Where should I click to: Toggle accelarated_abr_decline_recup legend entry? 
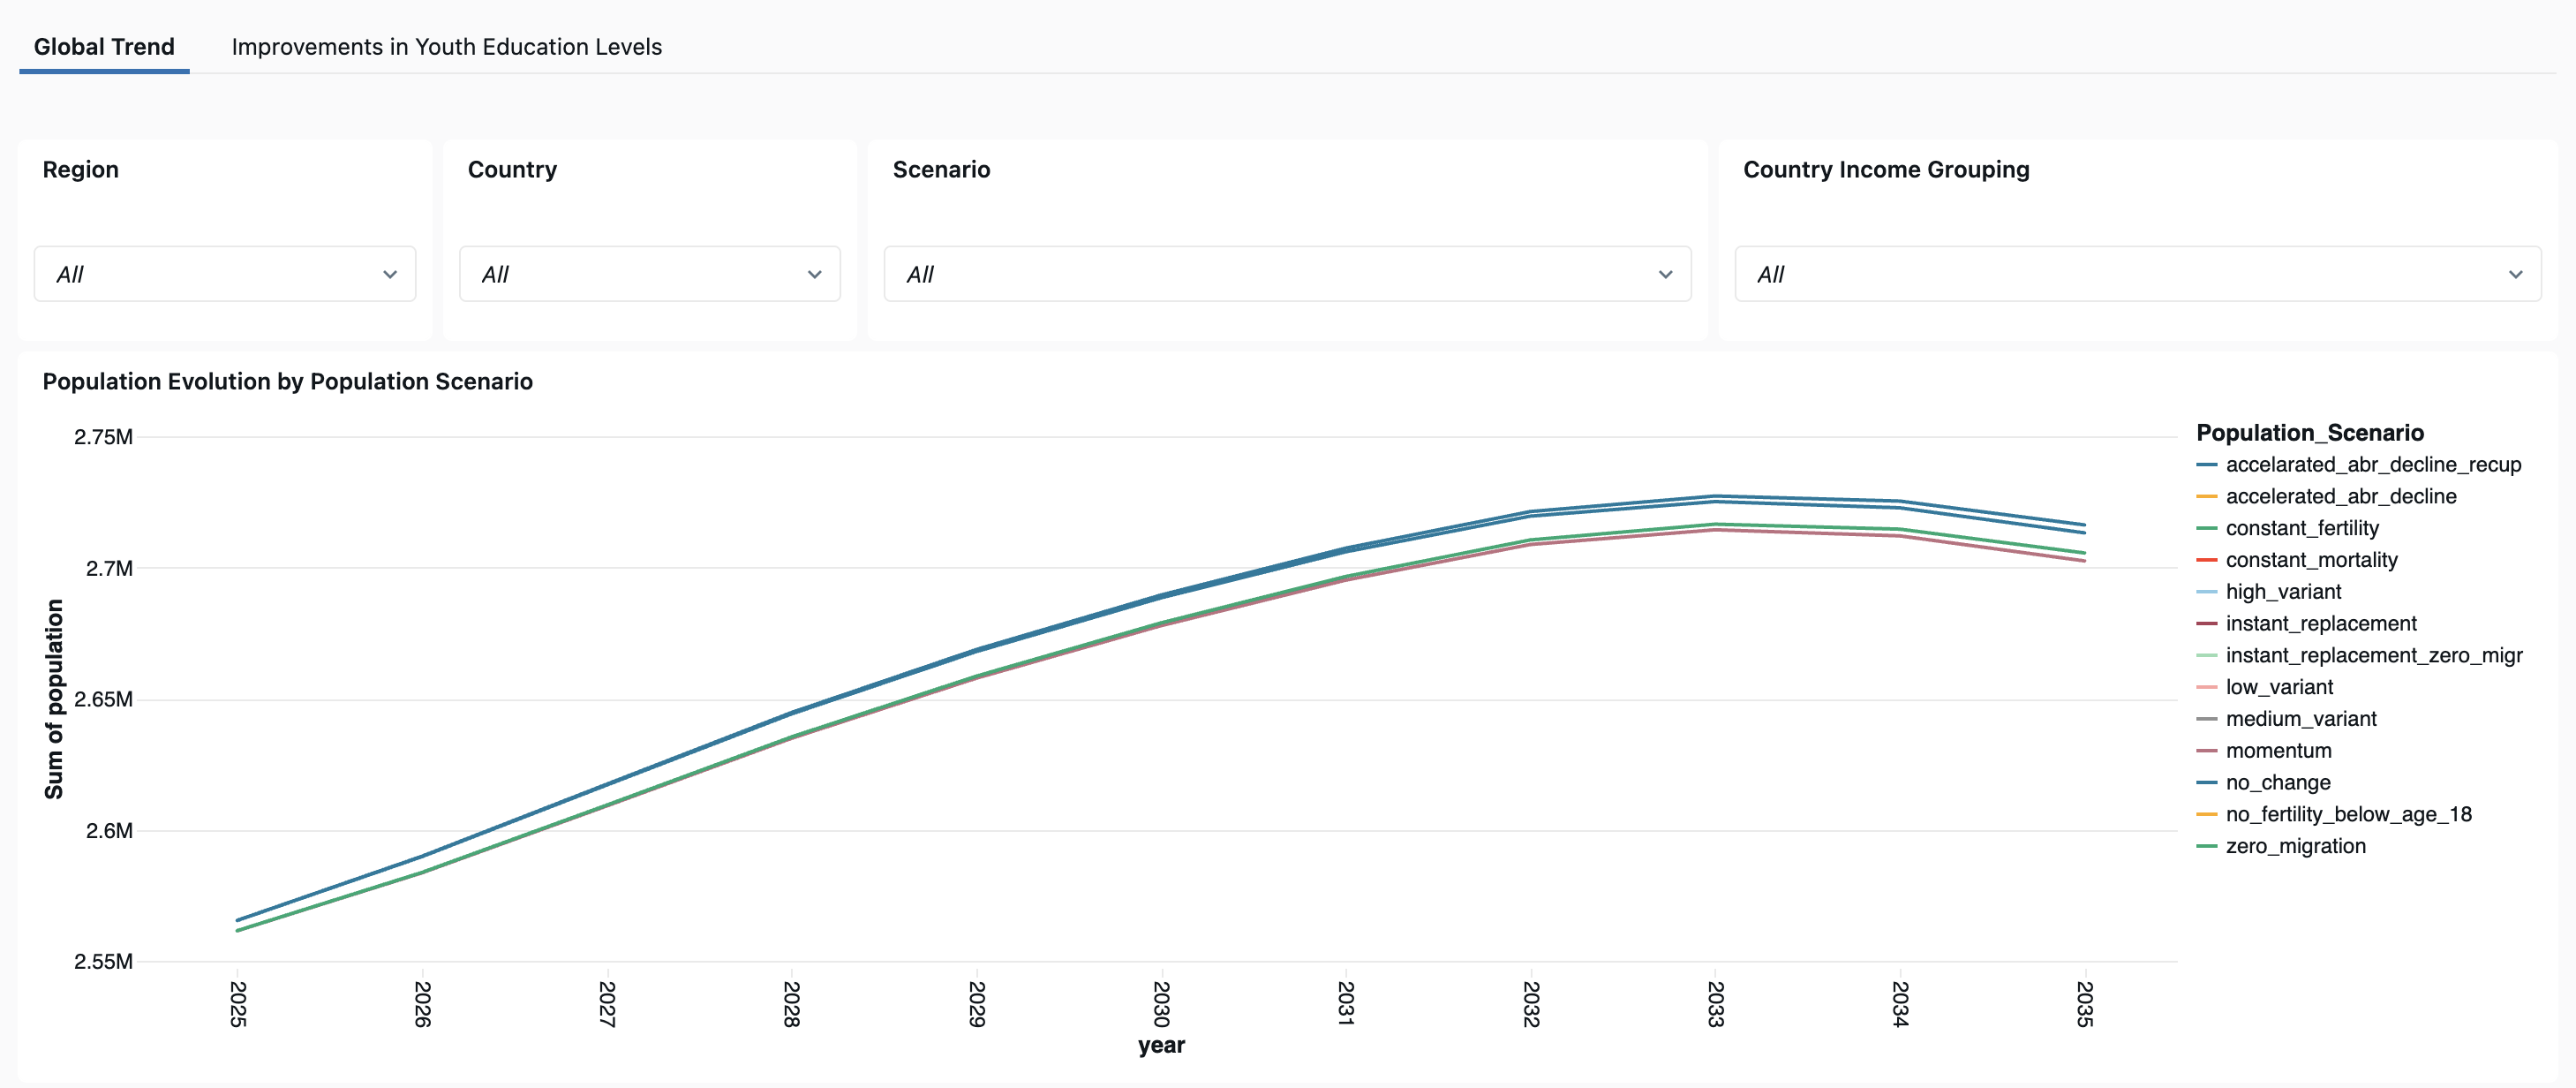pyautogui.click(x=2372, y=464)
